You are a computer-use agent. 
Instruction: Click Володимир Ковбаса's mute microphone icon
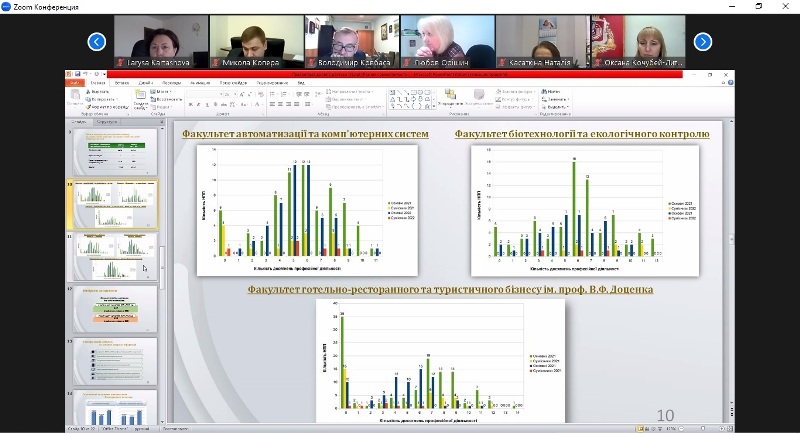(x=311, y=63)
